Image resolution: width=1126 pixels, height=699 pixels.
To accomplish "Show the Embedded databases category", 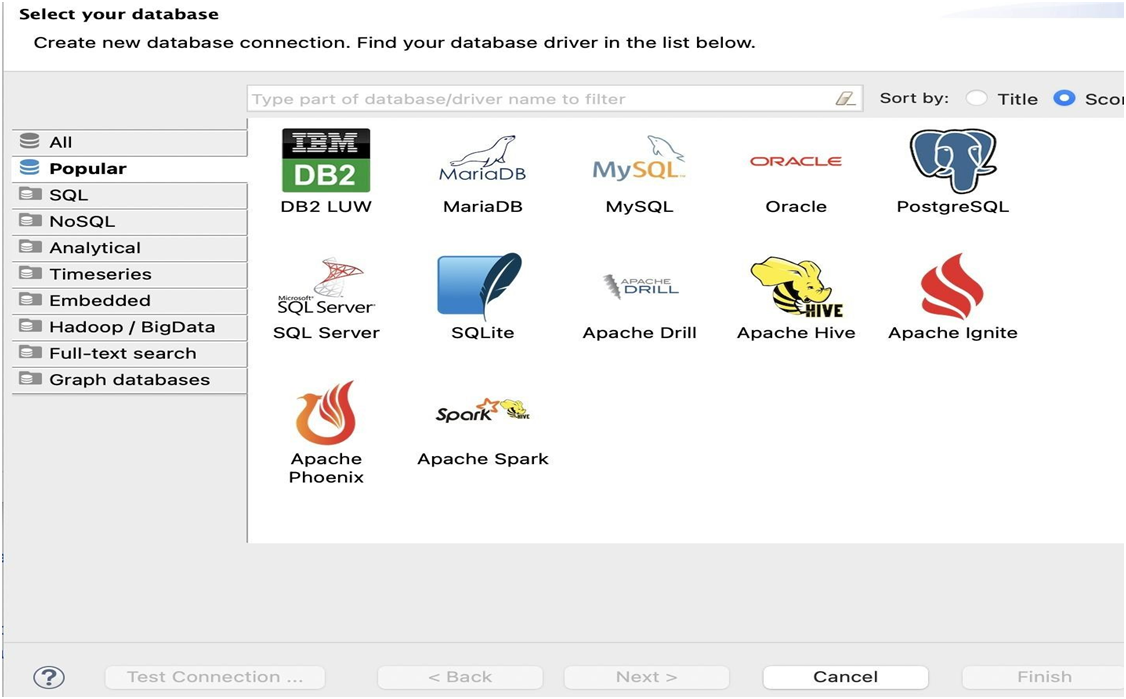I will pyautogui.click(x=130, y=301).
